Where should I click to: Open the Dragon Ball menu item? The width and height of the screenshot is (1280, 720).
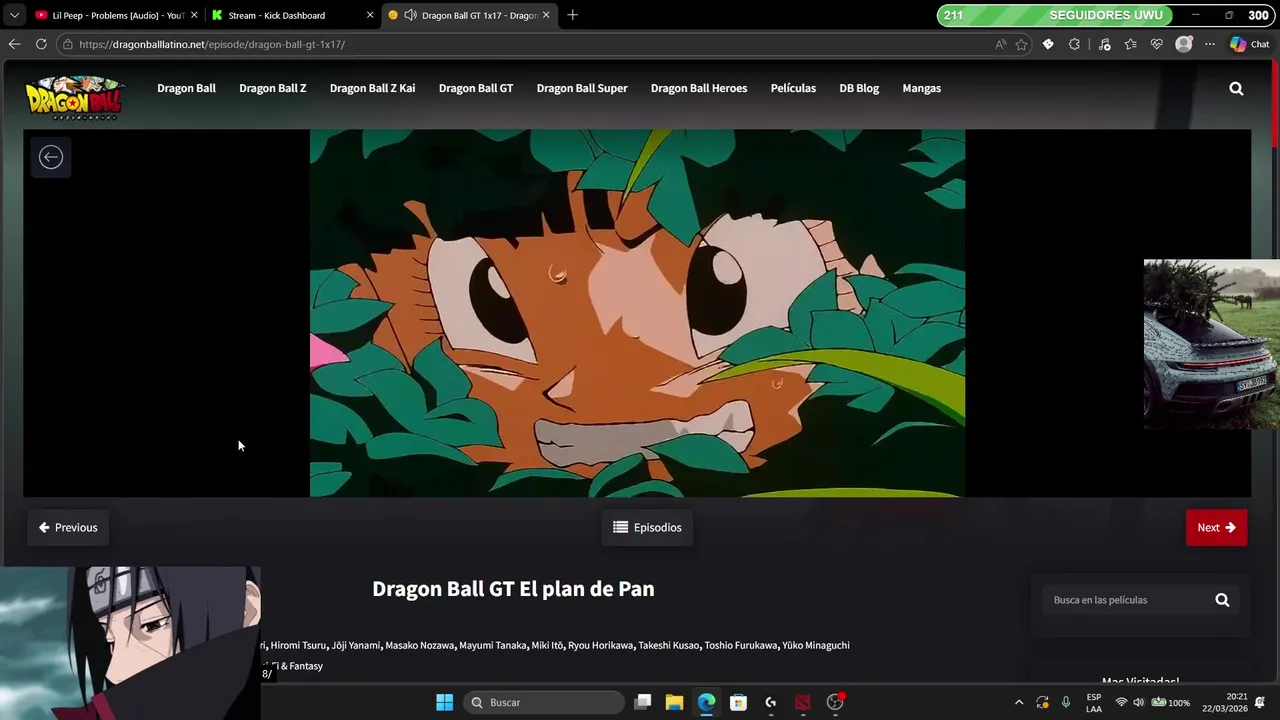[186, 88]
